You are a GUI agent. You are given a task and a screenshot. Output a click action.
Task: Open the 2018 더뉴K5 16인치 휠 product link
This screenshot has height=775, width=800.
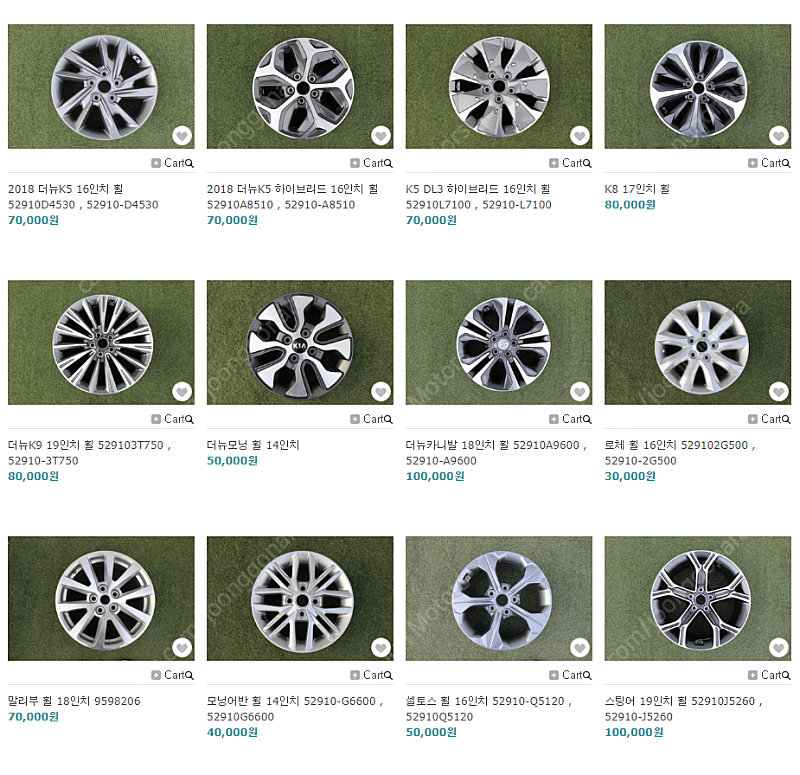pos(66,189)
